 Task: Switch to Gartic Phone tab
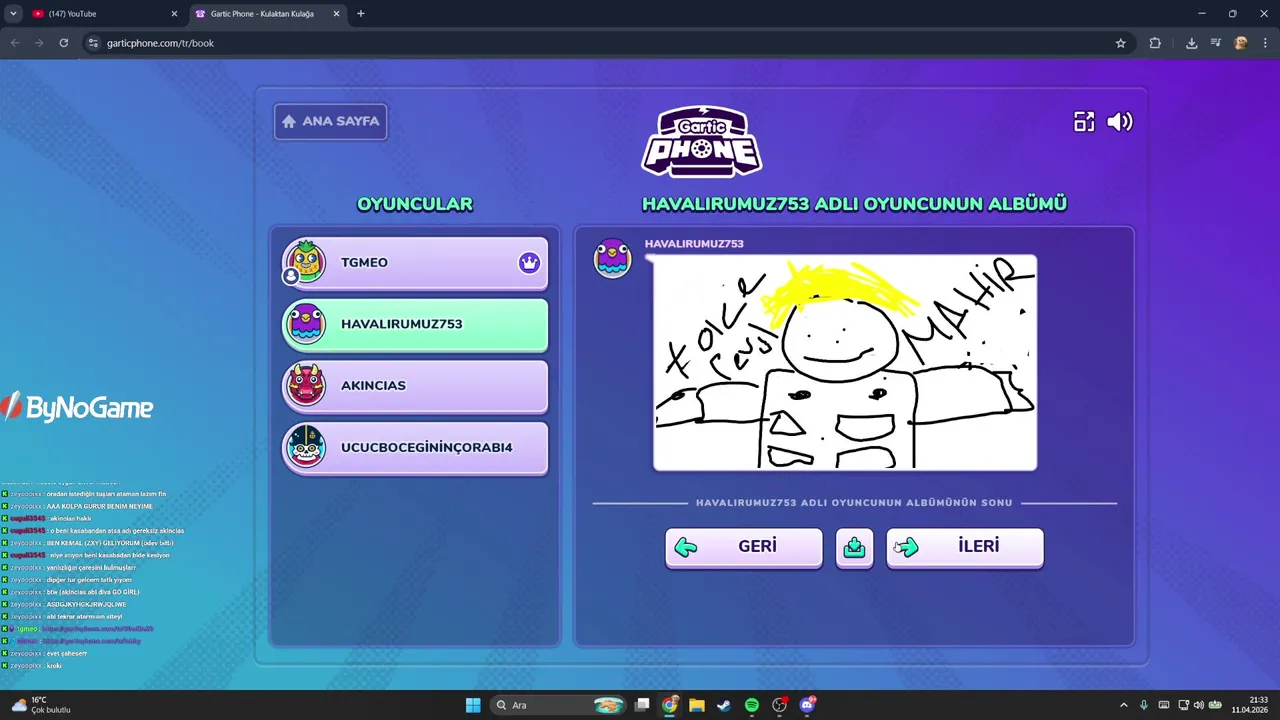point(266,14)
